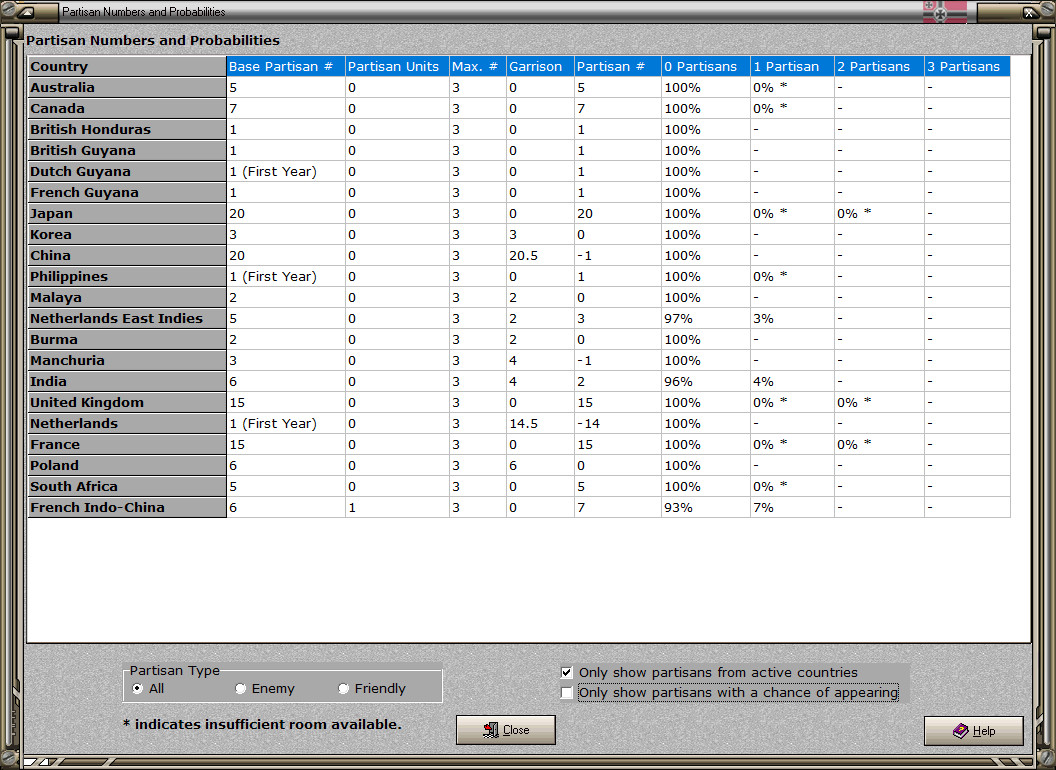Click Netherlands East Indies 97% cell
Screen dimensions: 1056x770
[x=706, y=318]
